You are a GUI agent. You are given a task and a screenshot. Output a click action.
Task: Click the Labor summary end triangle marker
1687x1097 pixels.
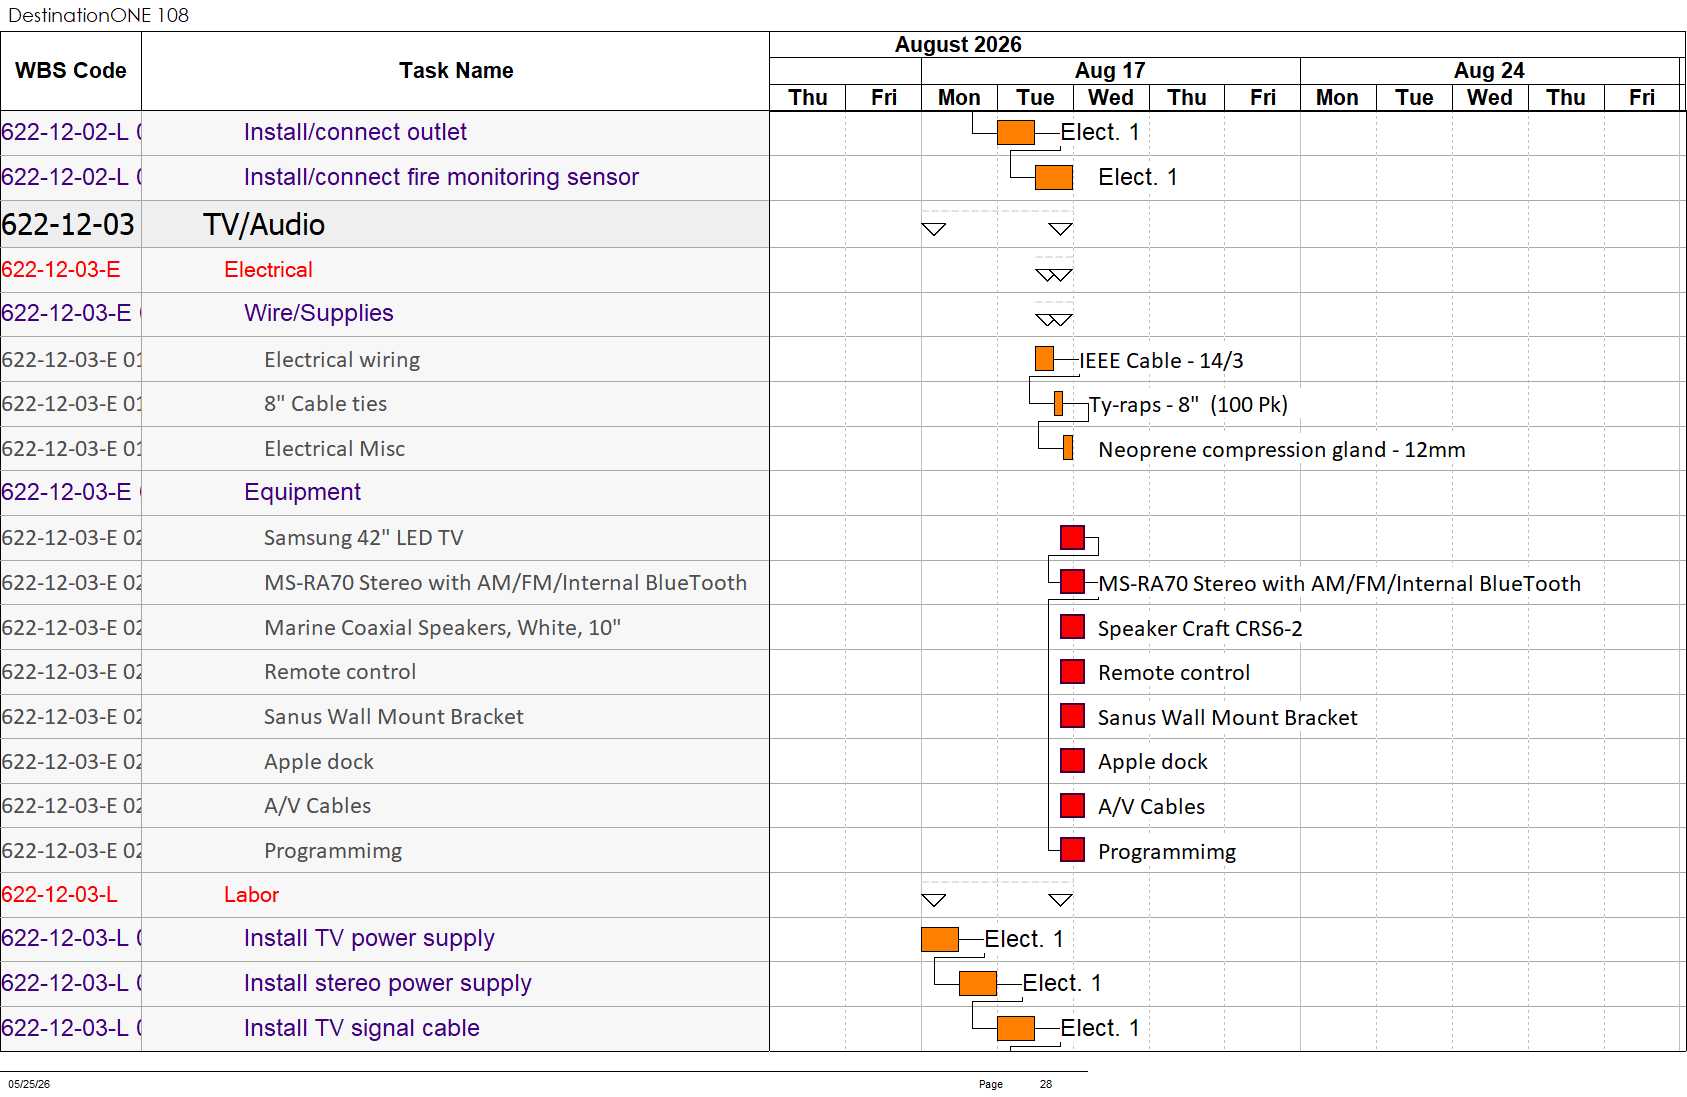pyautogui.click(x=1060, y=900)
